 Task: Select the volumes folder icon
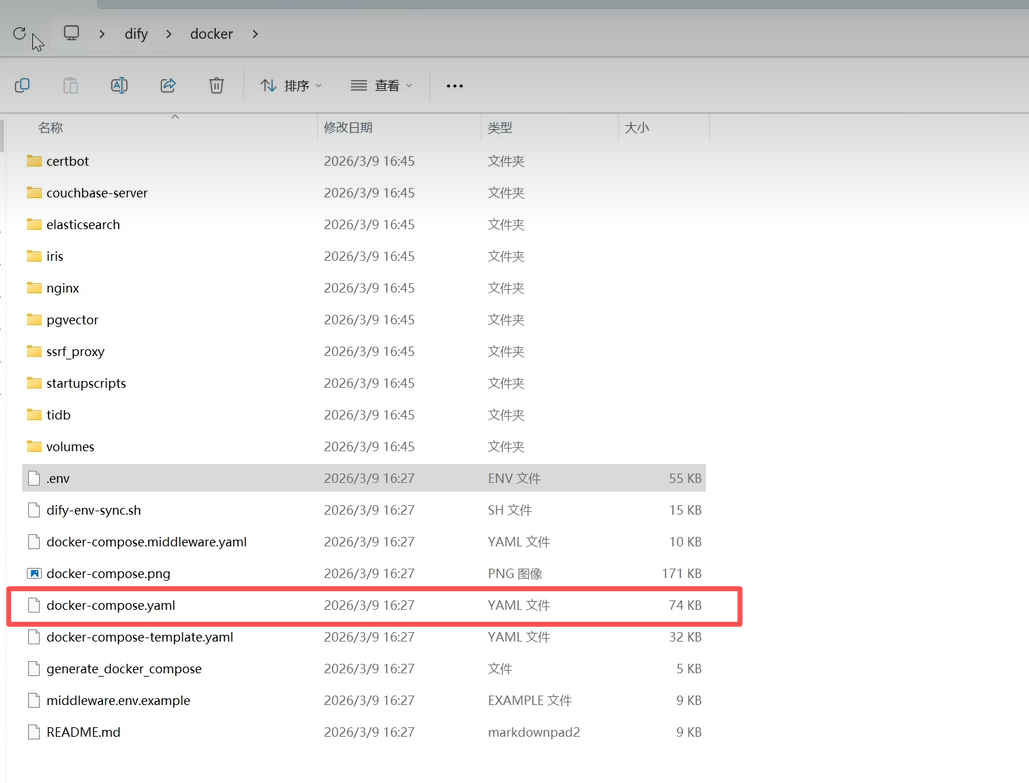(x=34, y=446)
